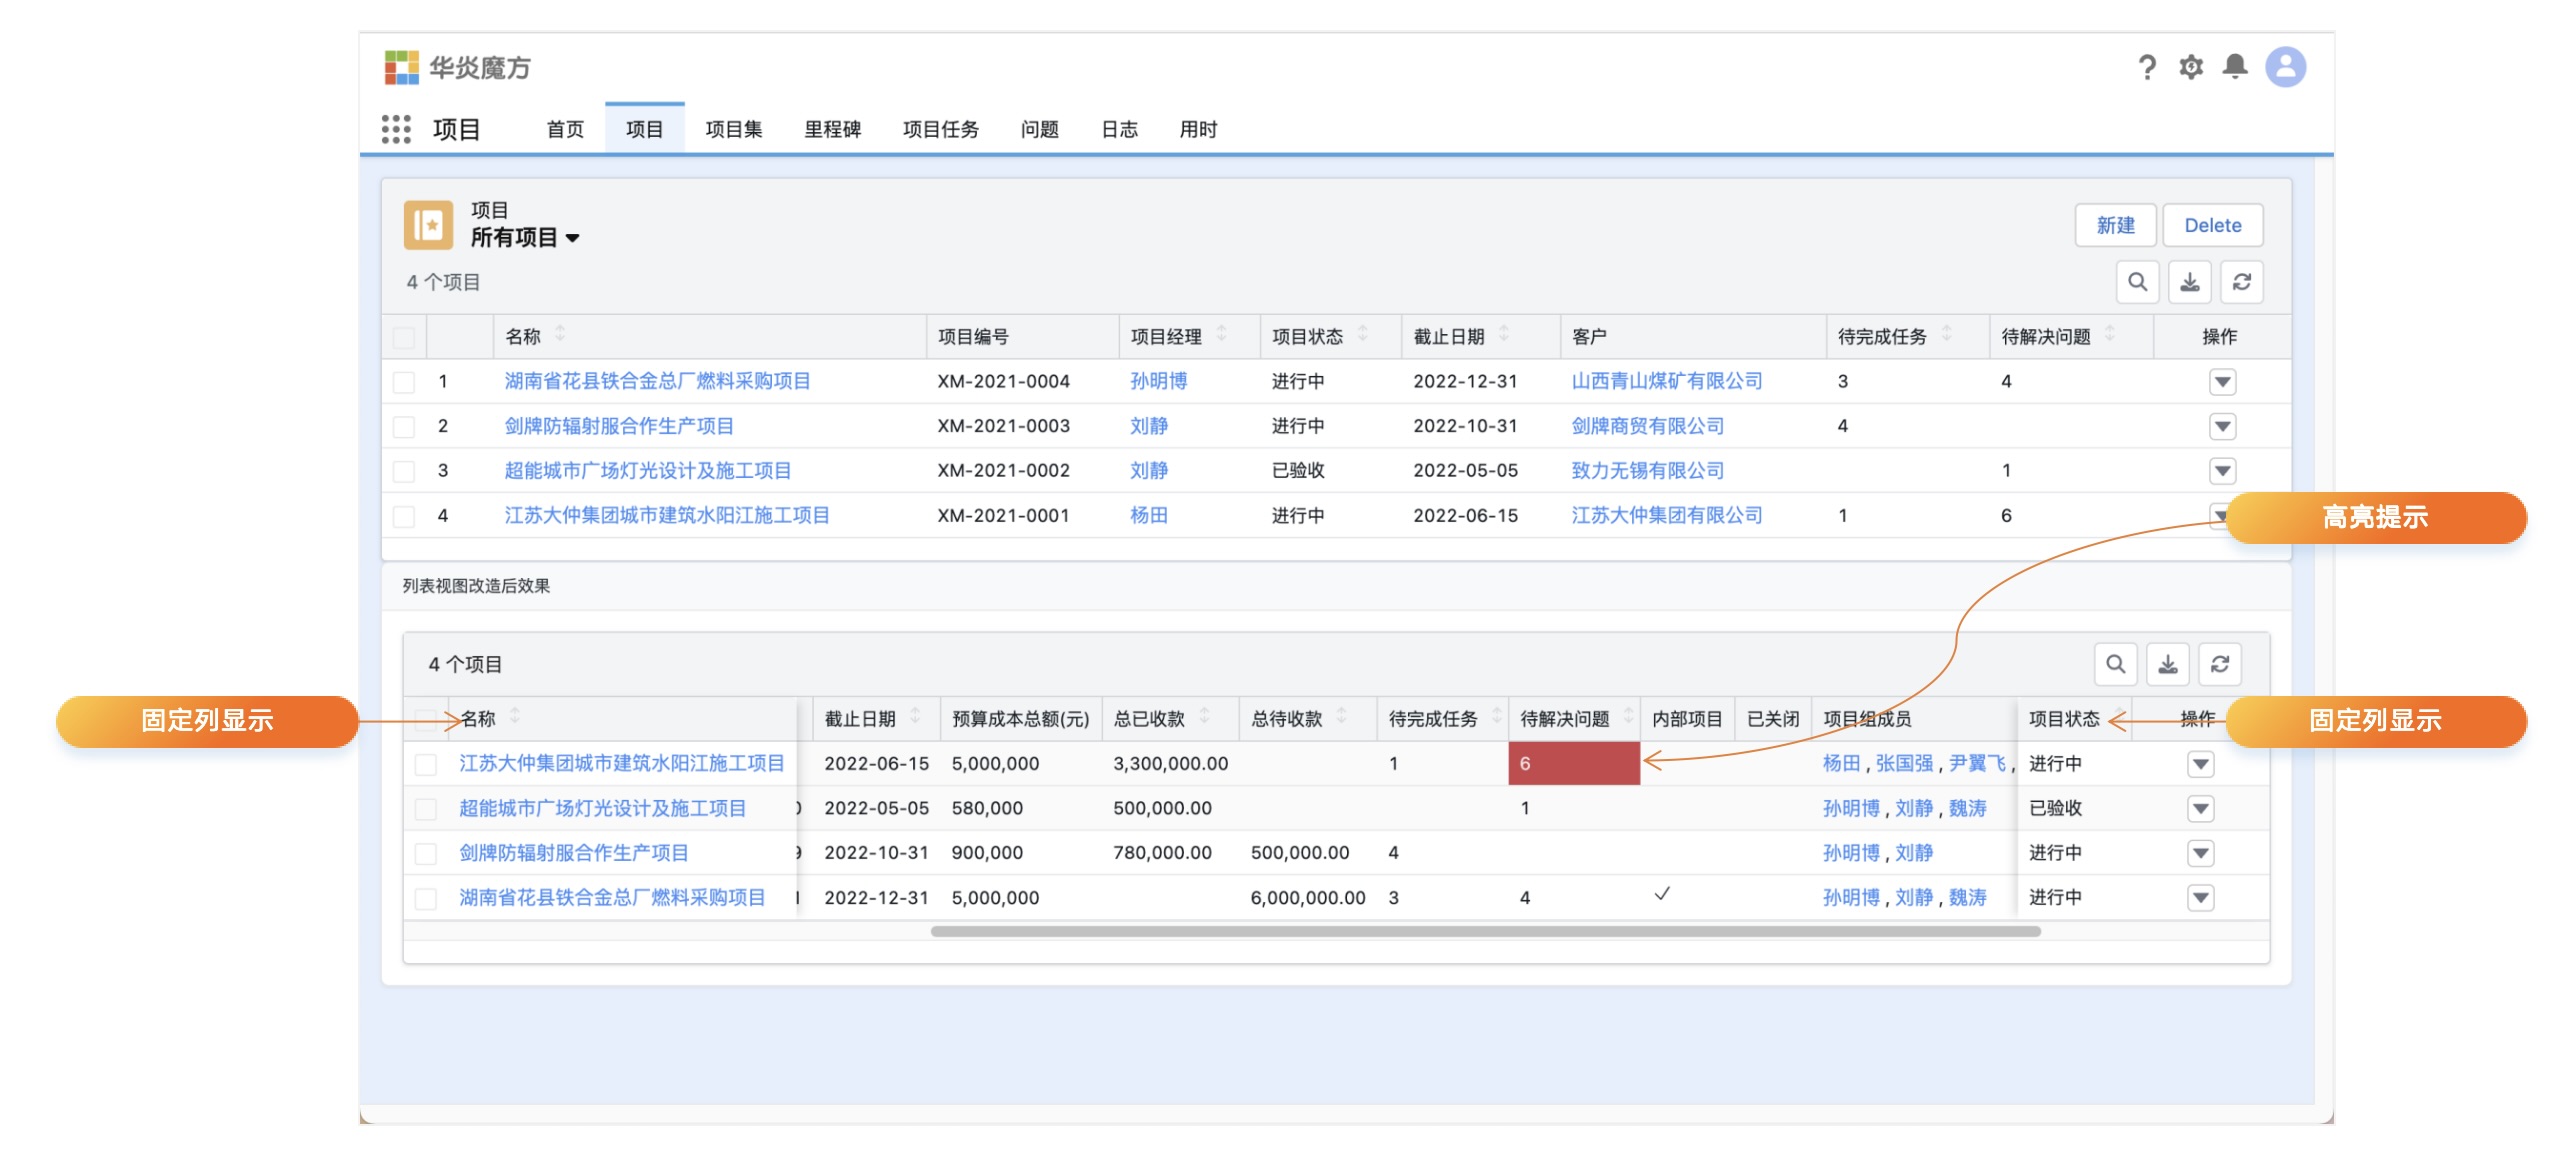
Task: Open 山西青山煤矿有限公司 customer link
Action: tap(1666, 381)
